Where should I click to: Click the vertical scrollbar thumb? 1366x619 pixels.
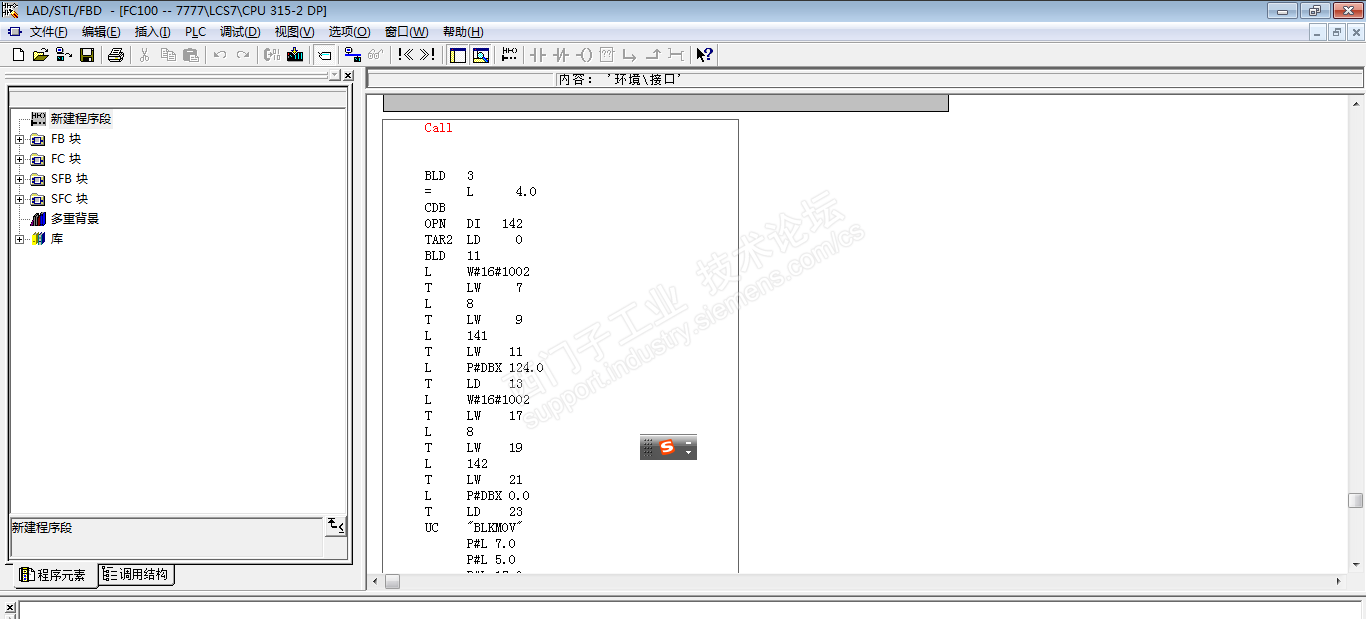(1356, 501)
